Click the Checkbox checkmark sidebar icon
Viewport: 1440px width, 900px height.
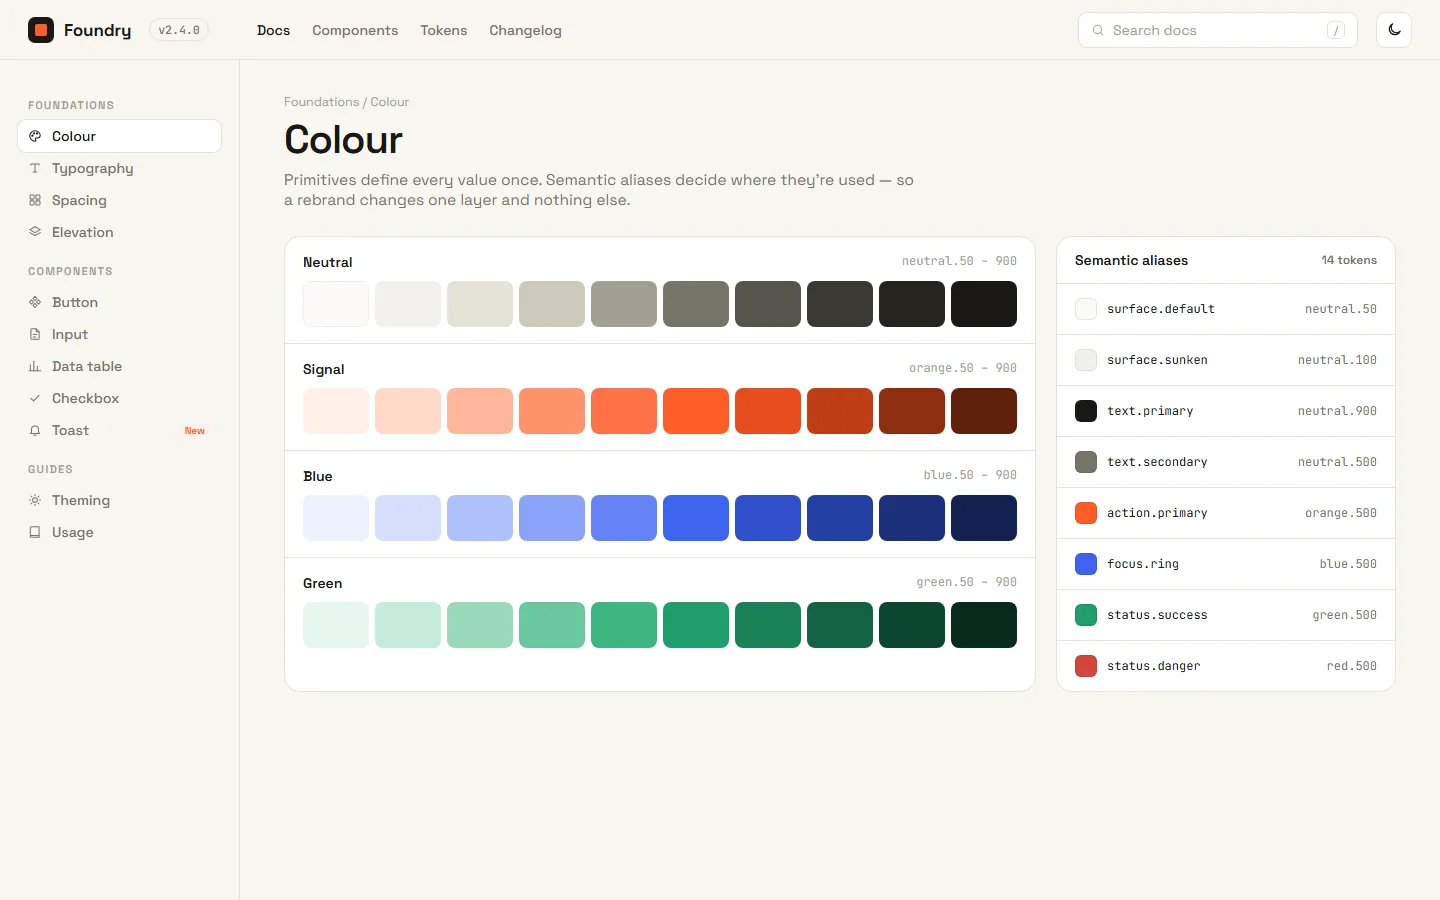point(35,398)
